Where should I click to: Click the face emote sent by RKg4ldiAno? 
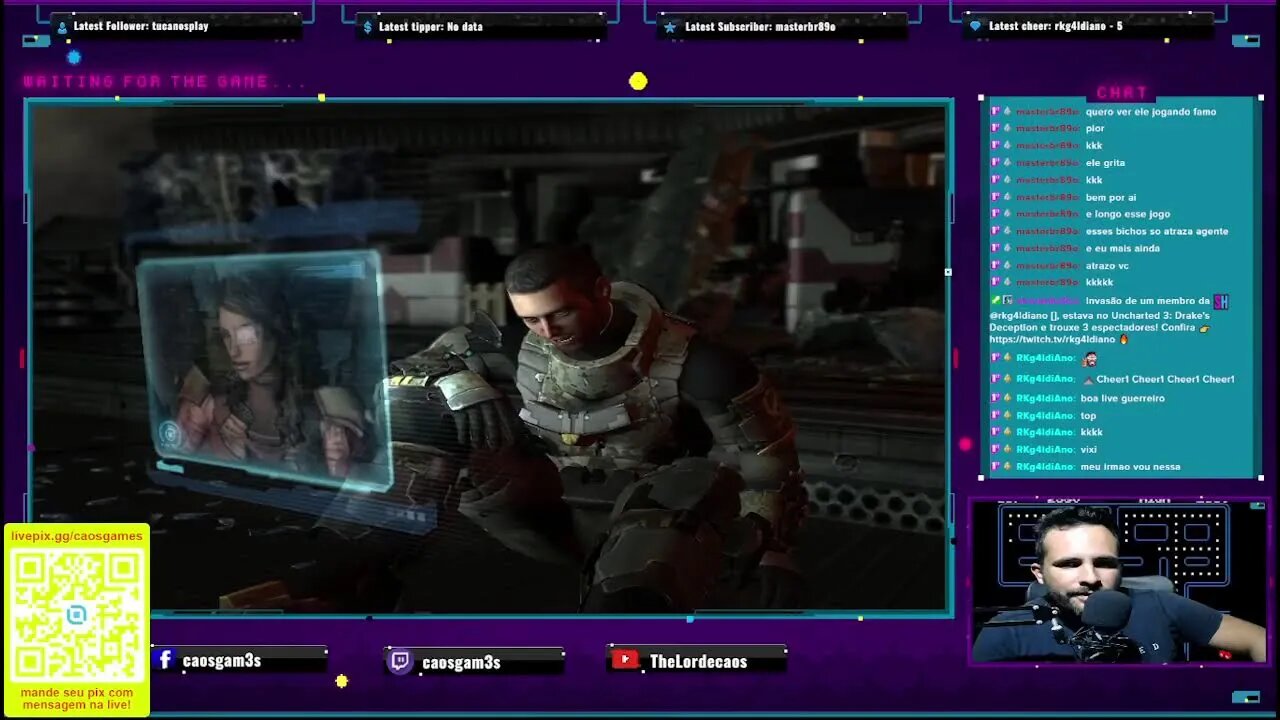(x=1090, y=358)
